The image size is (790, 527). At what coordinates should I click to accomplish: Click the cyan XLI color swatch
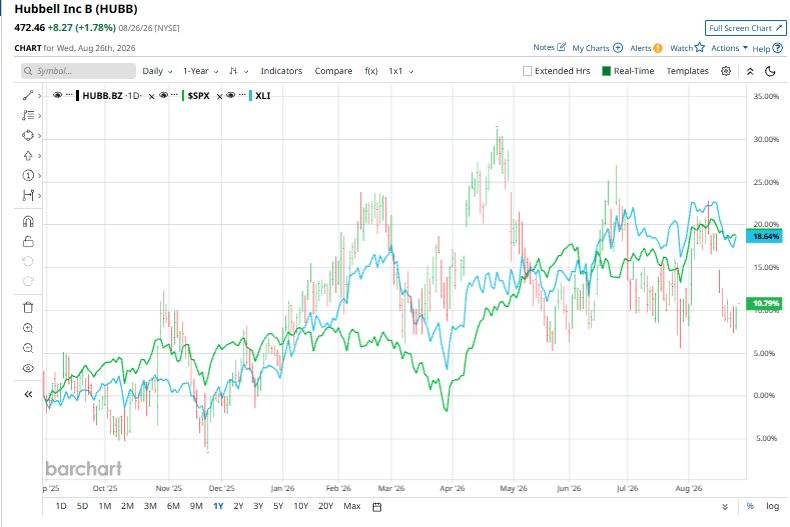pos(250,96)
